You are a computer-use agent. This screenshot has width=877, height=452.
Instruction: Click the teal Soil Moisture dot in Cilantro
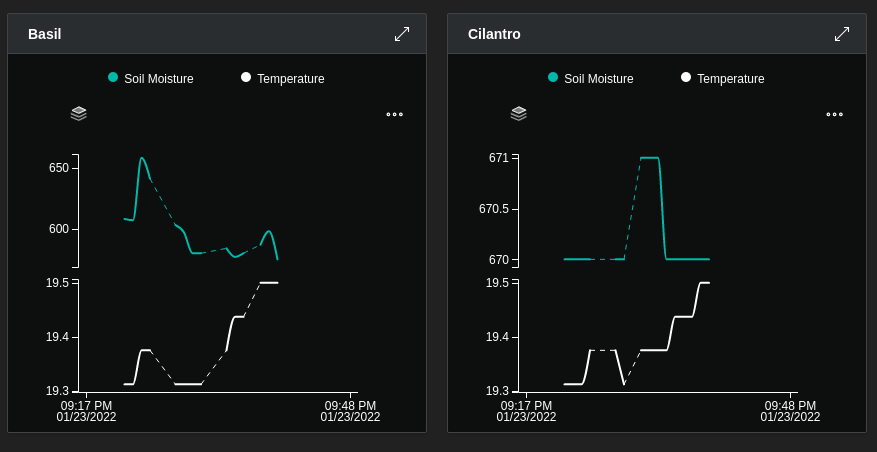point(553,77)
